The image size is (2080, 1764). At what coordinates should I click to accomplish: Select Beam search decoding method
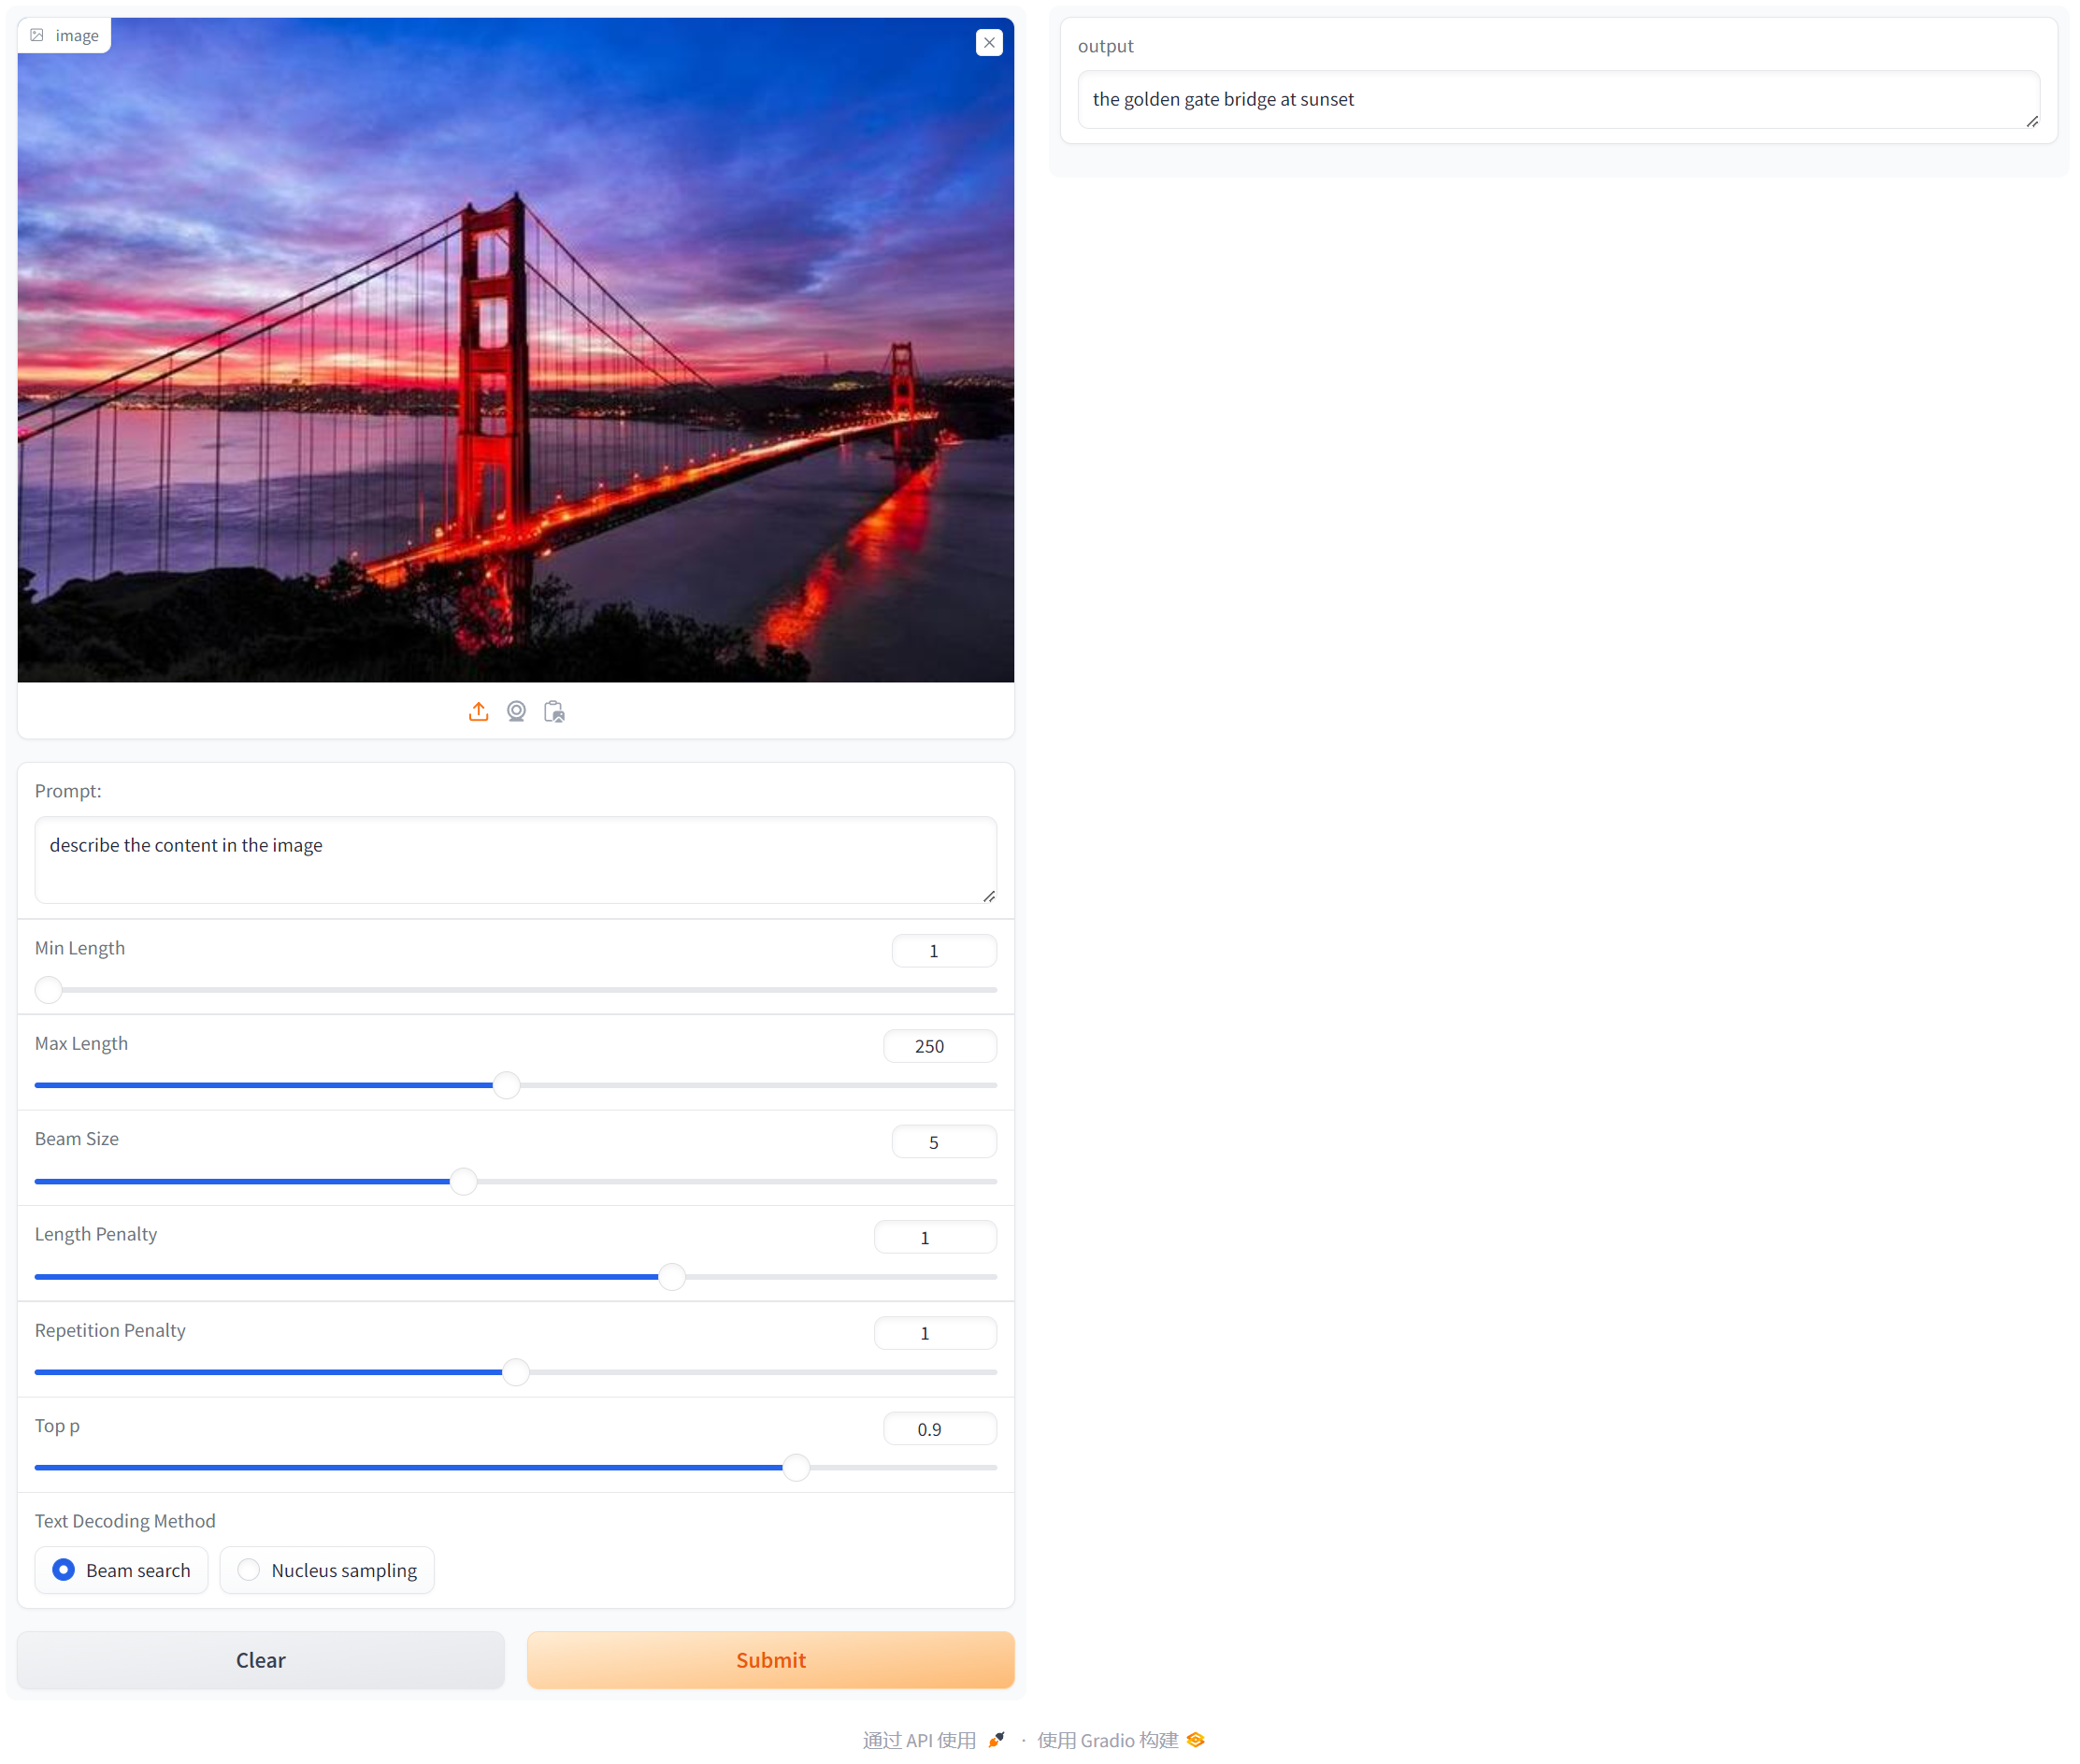coord(64,1570)
